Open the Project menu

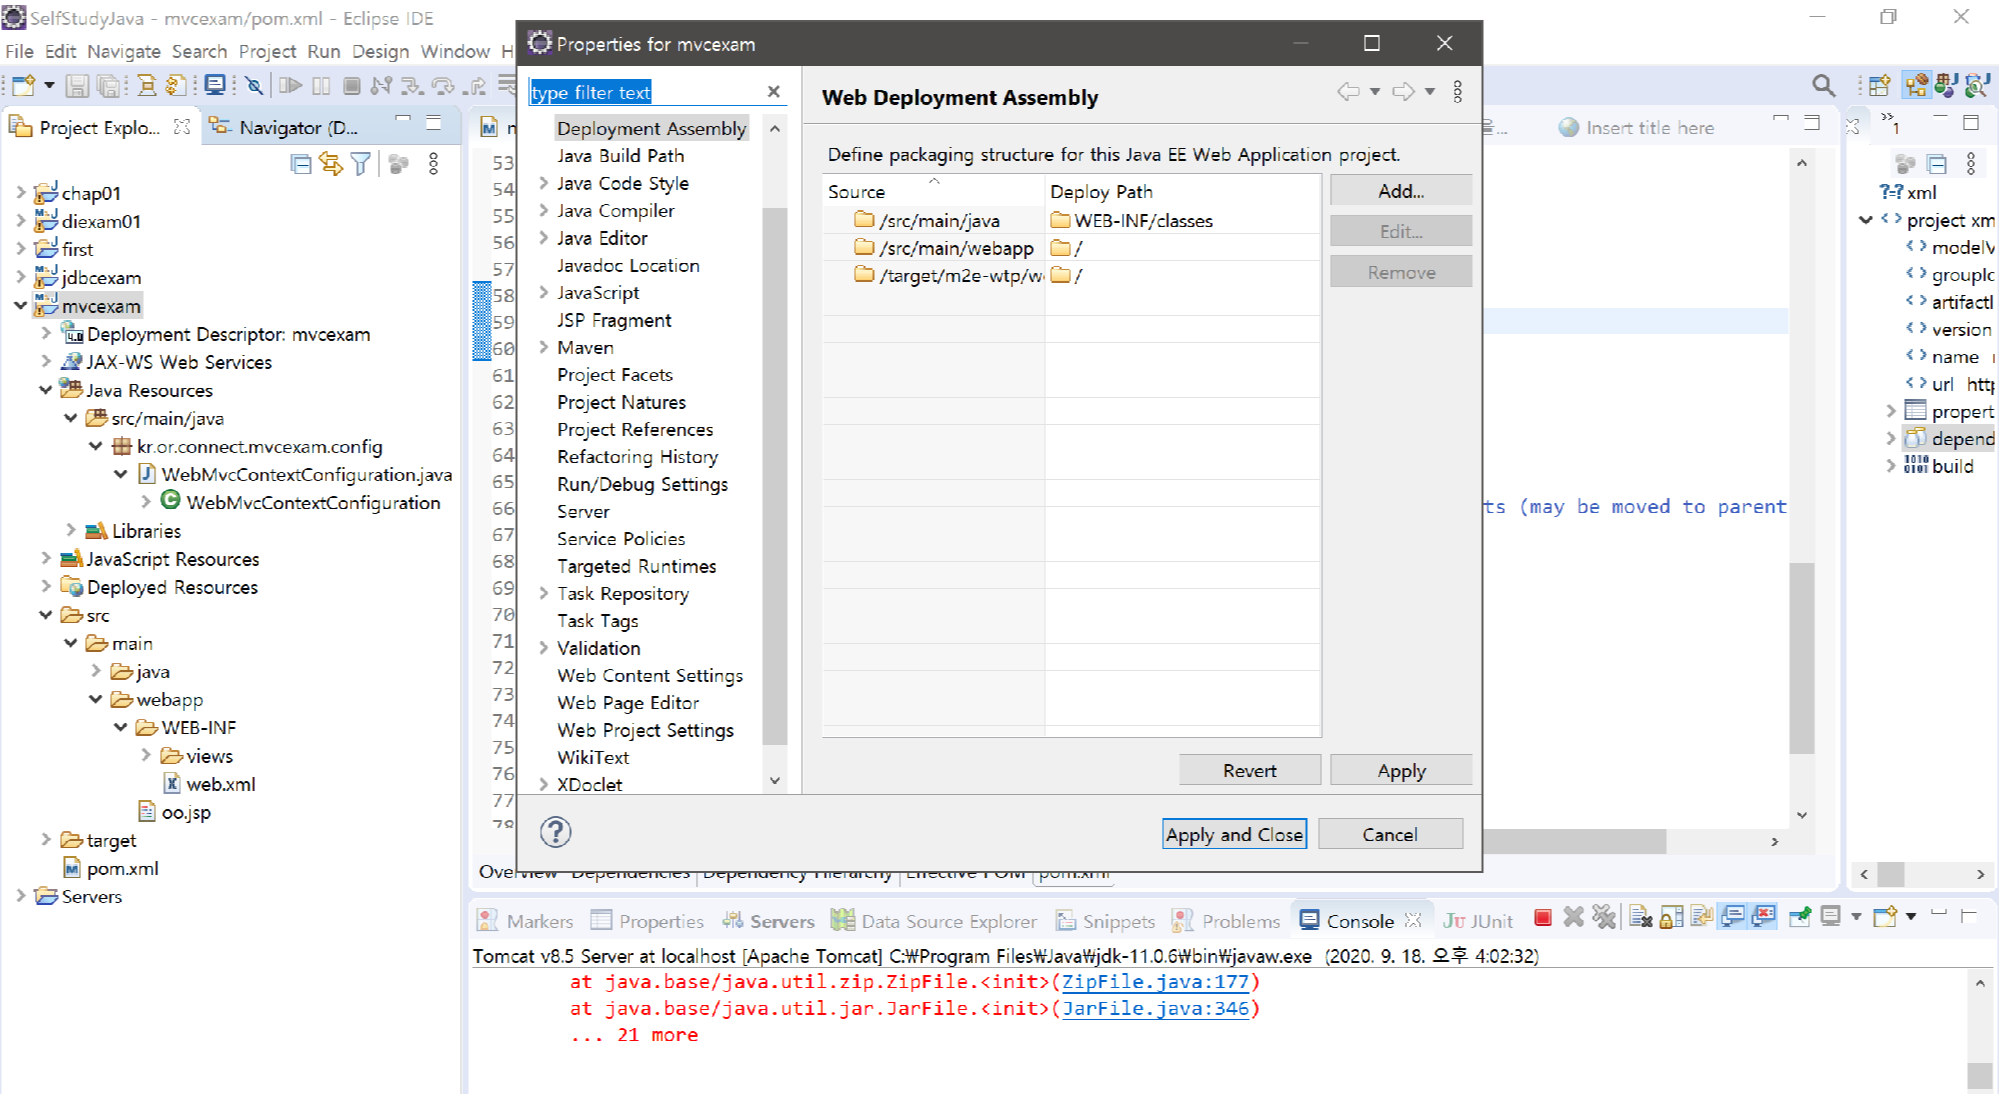[267, 51]
